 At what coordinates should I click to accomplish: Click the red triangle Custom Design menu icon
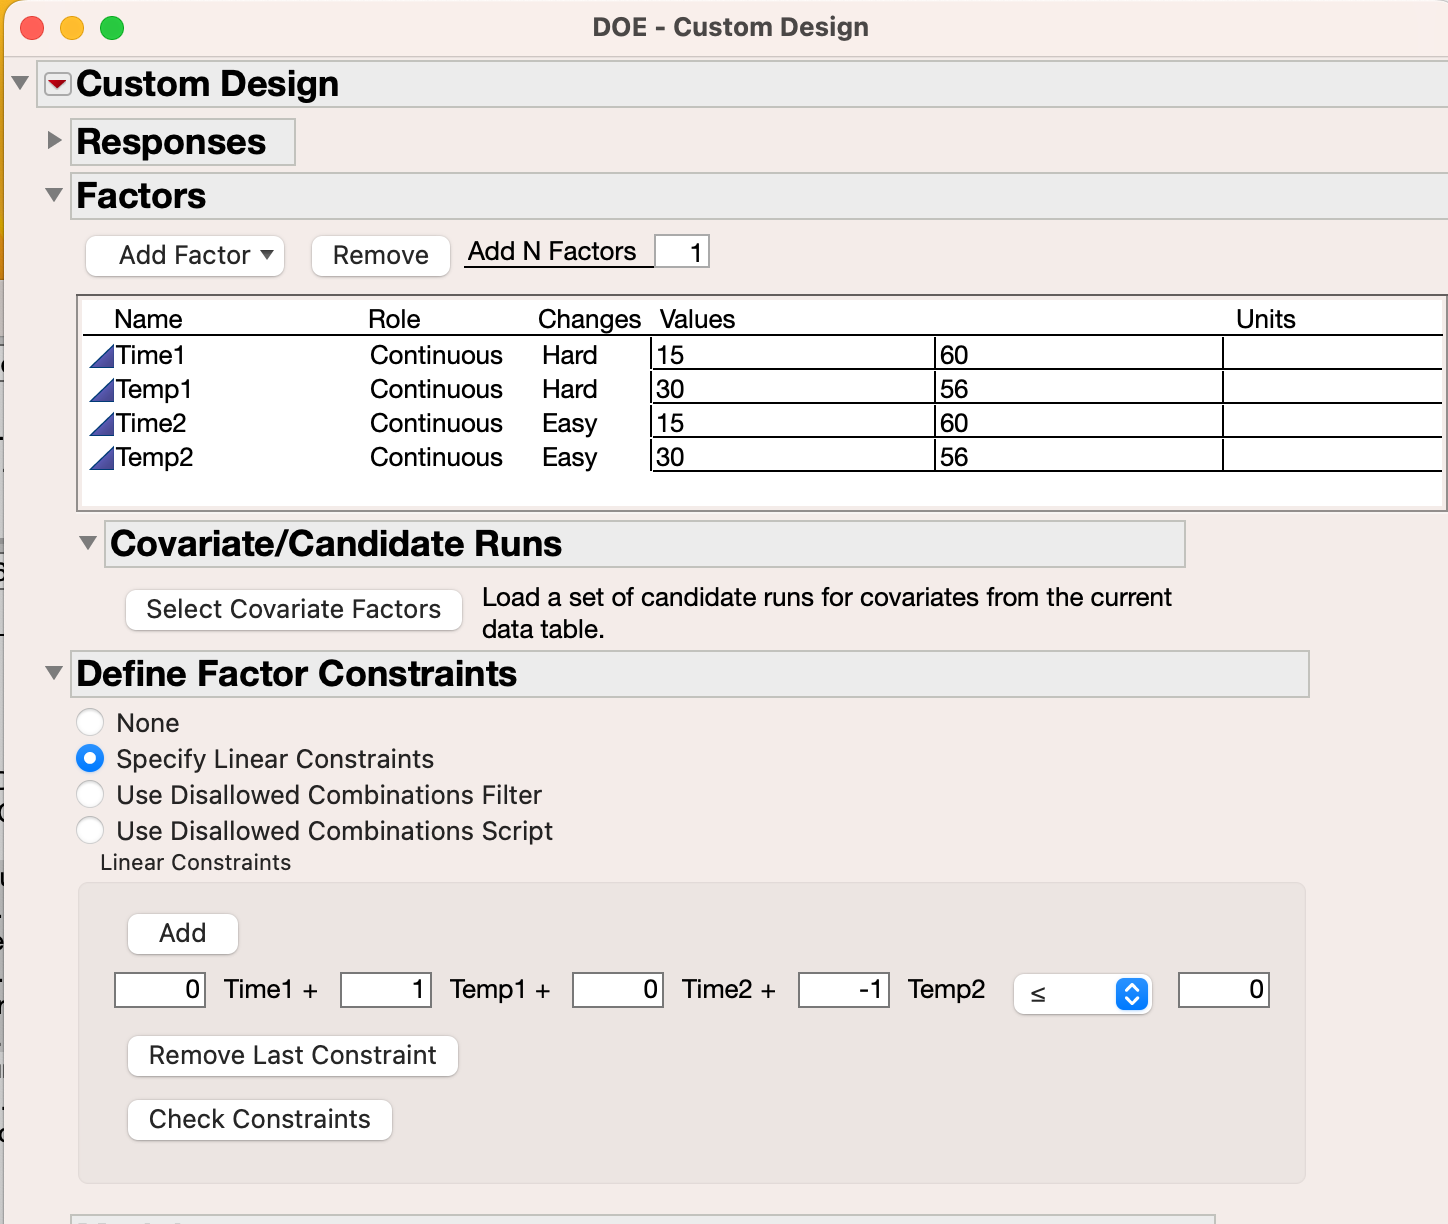[x=58, y=84]
